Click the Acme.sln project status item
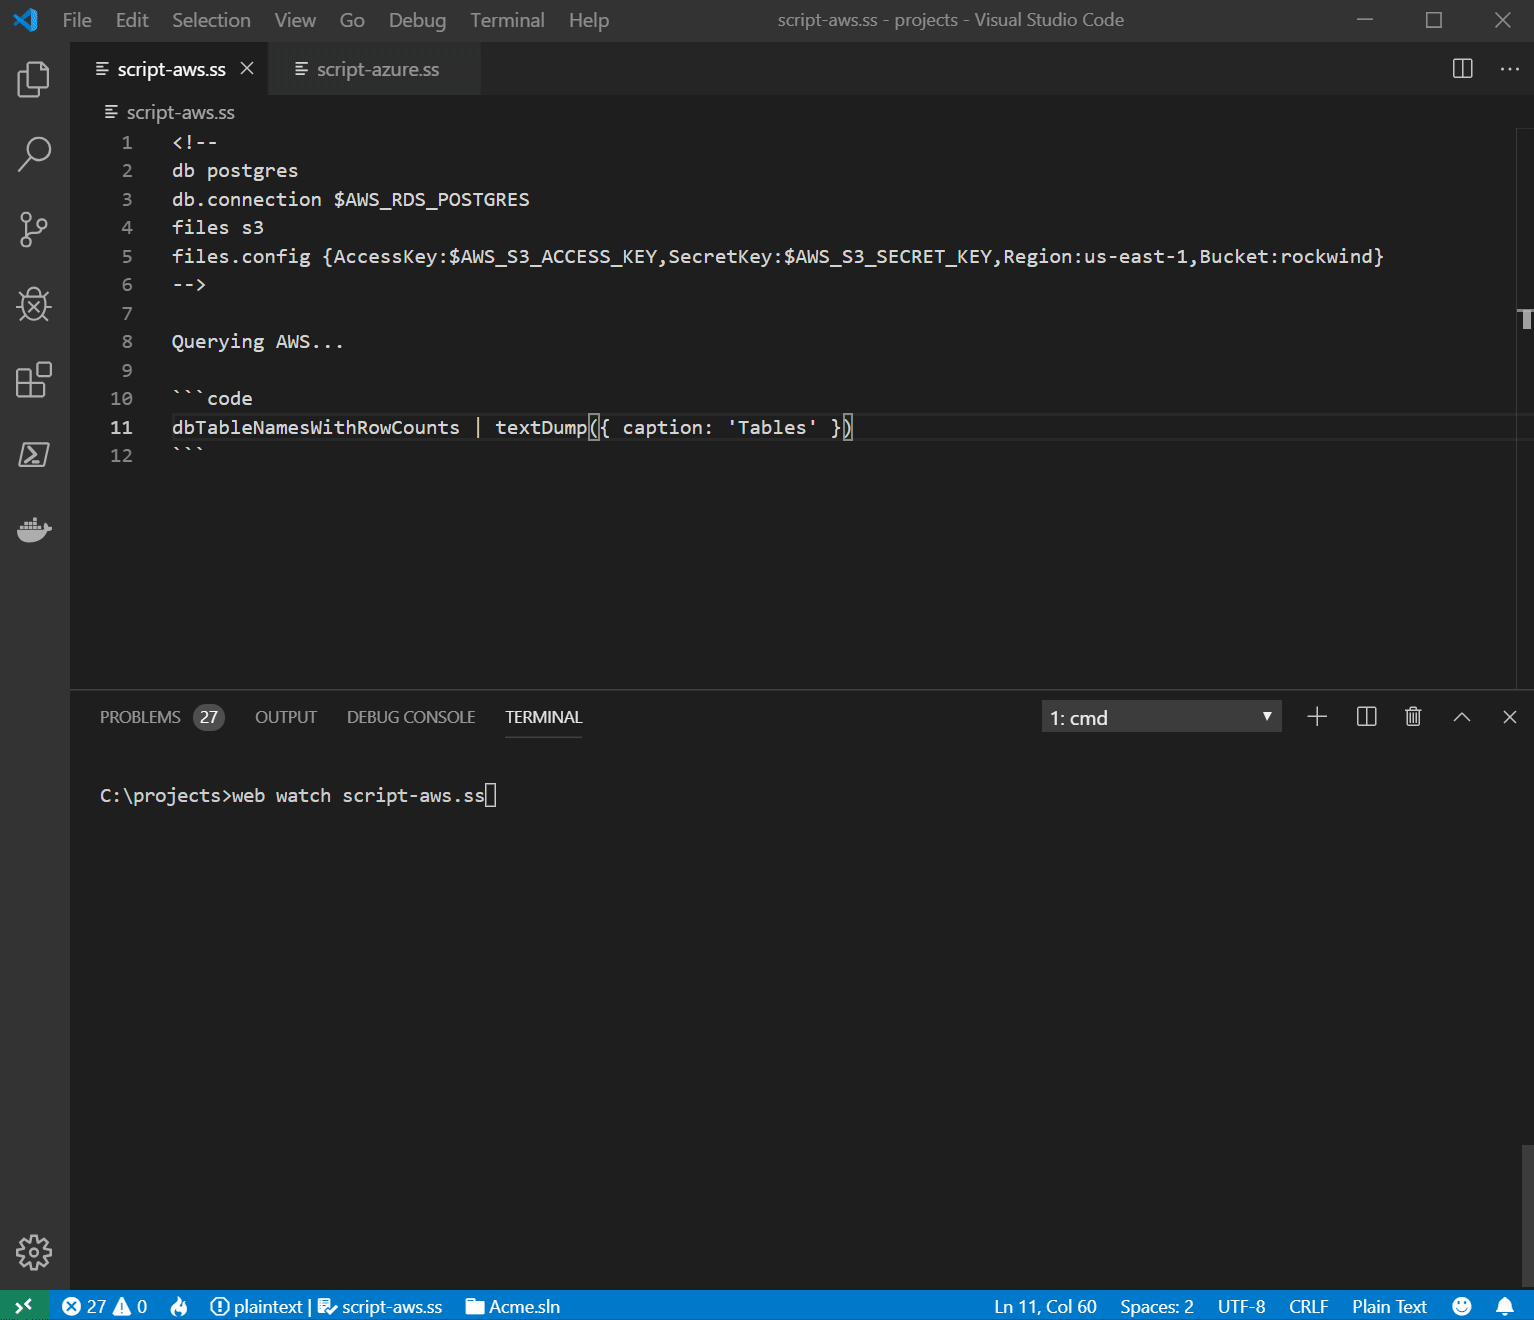Viewport: 1534px width, 1320px height. tap(513, 1306)
